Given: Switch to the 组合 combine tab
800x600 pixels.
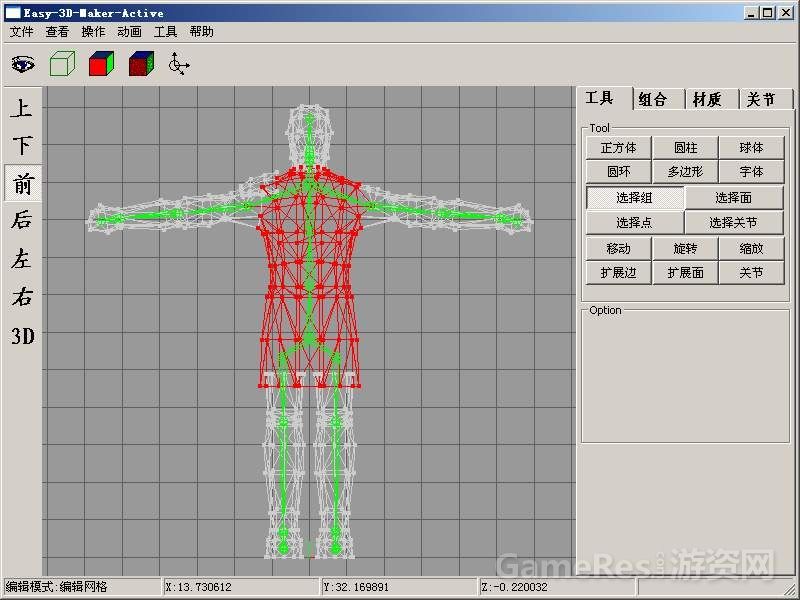Looking at the screenshot, I should (x=656, y=98).
